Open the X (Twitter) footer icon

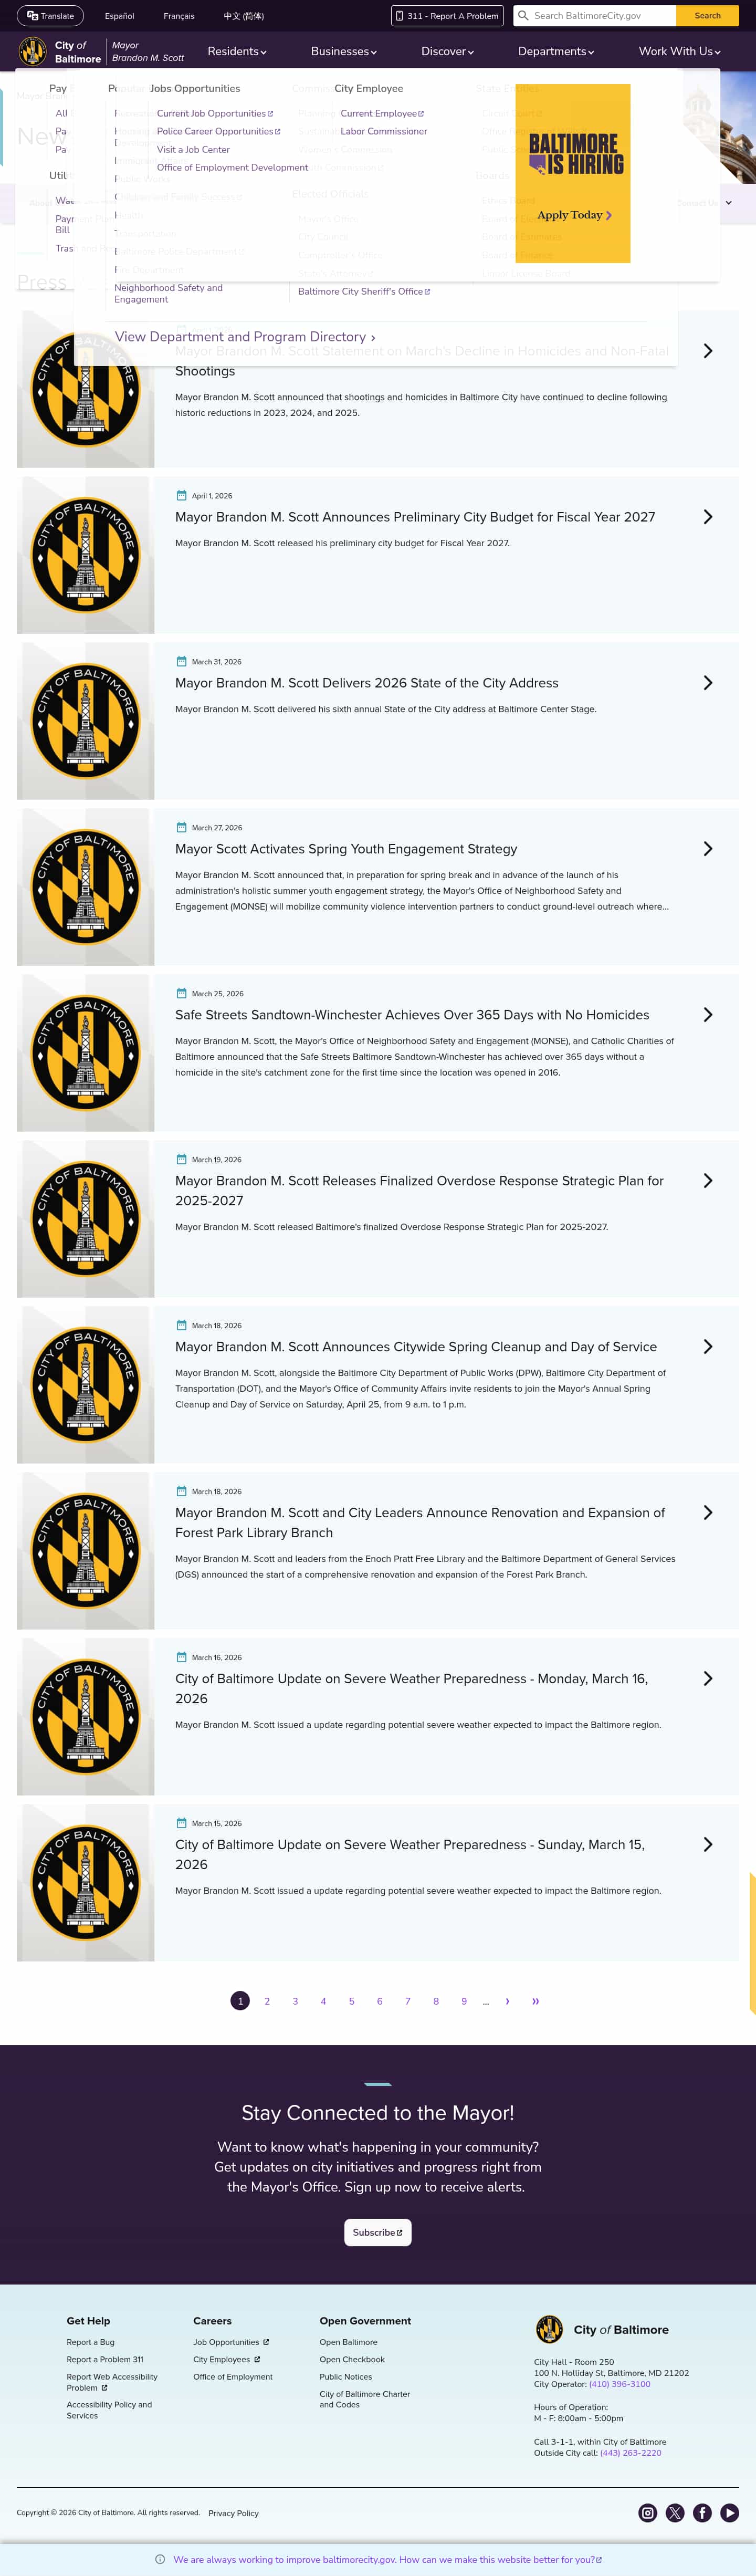675,2512
